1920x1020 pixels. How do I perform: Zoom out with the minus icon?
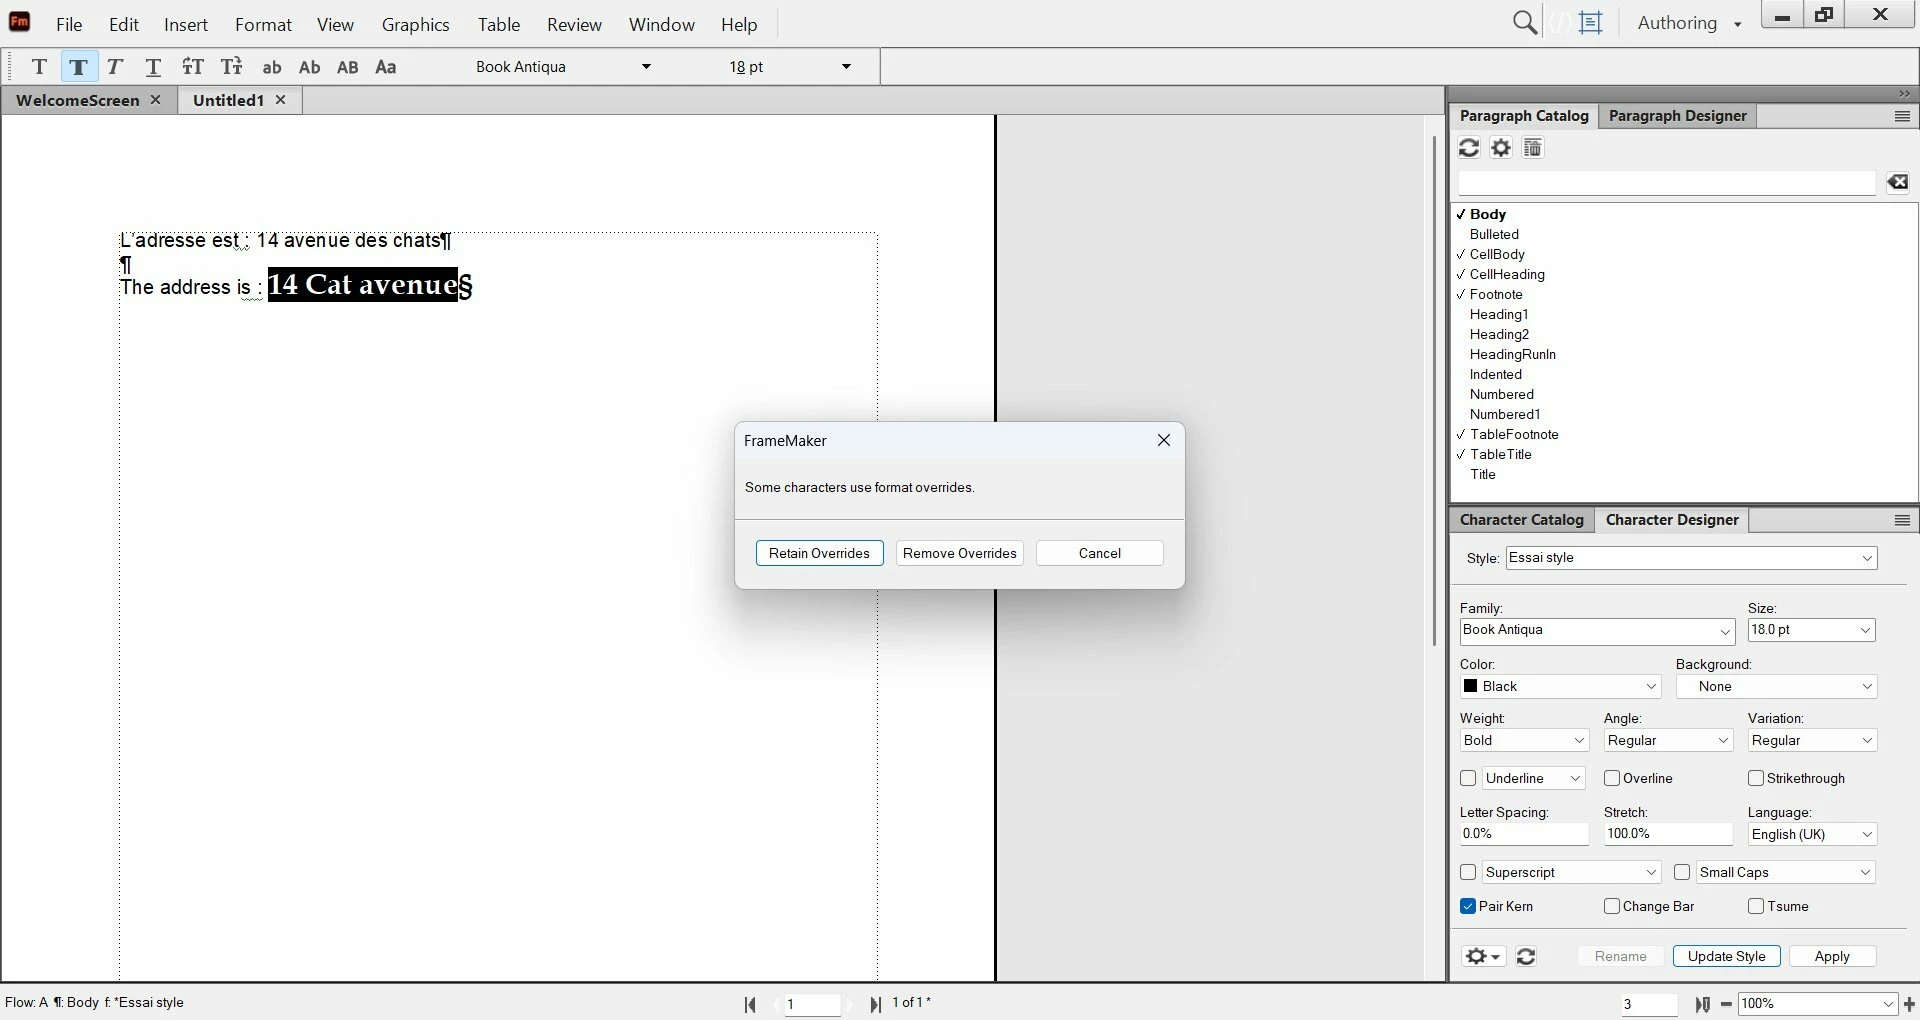(1726, 1004)
